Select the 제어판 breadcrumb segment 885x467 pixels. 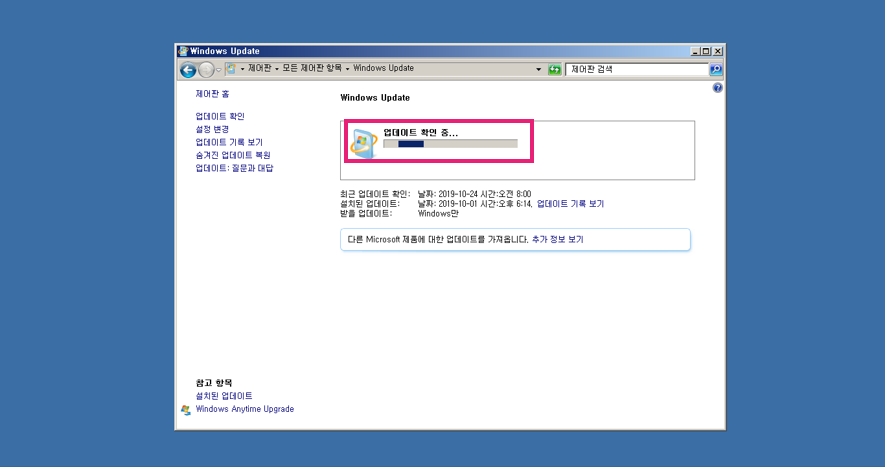tap(260, 68)
